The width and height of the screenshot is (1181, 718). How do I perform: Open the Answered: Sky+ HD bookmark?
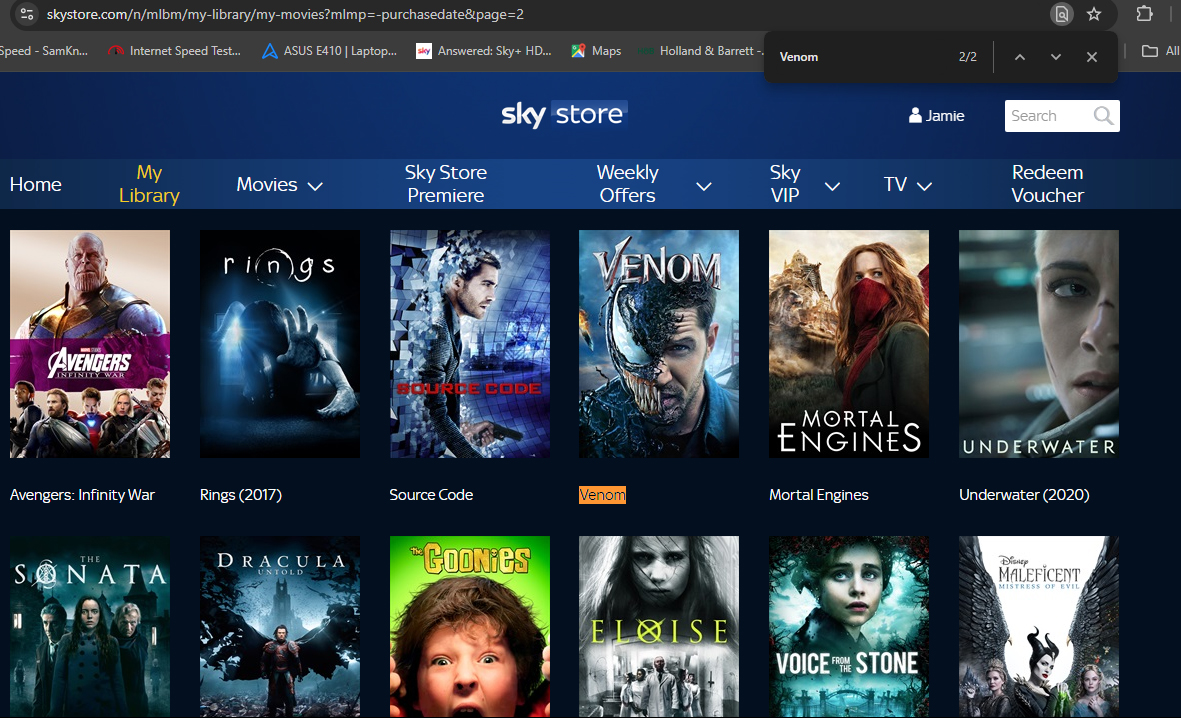[x=484, y=51]
